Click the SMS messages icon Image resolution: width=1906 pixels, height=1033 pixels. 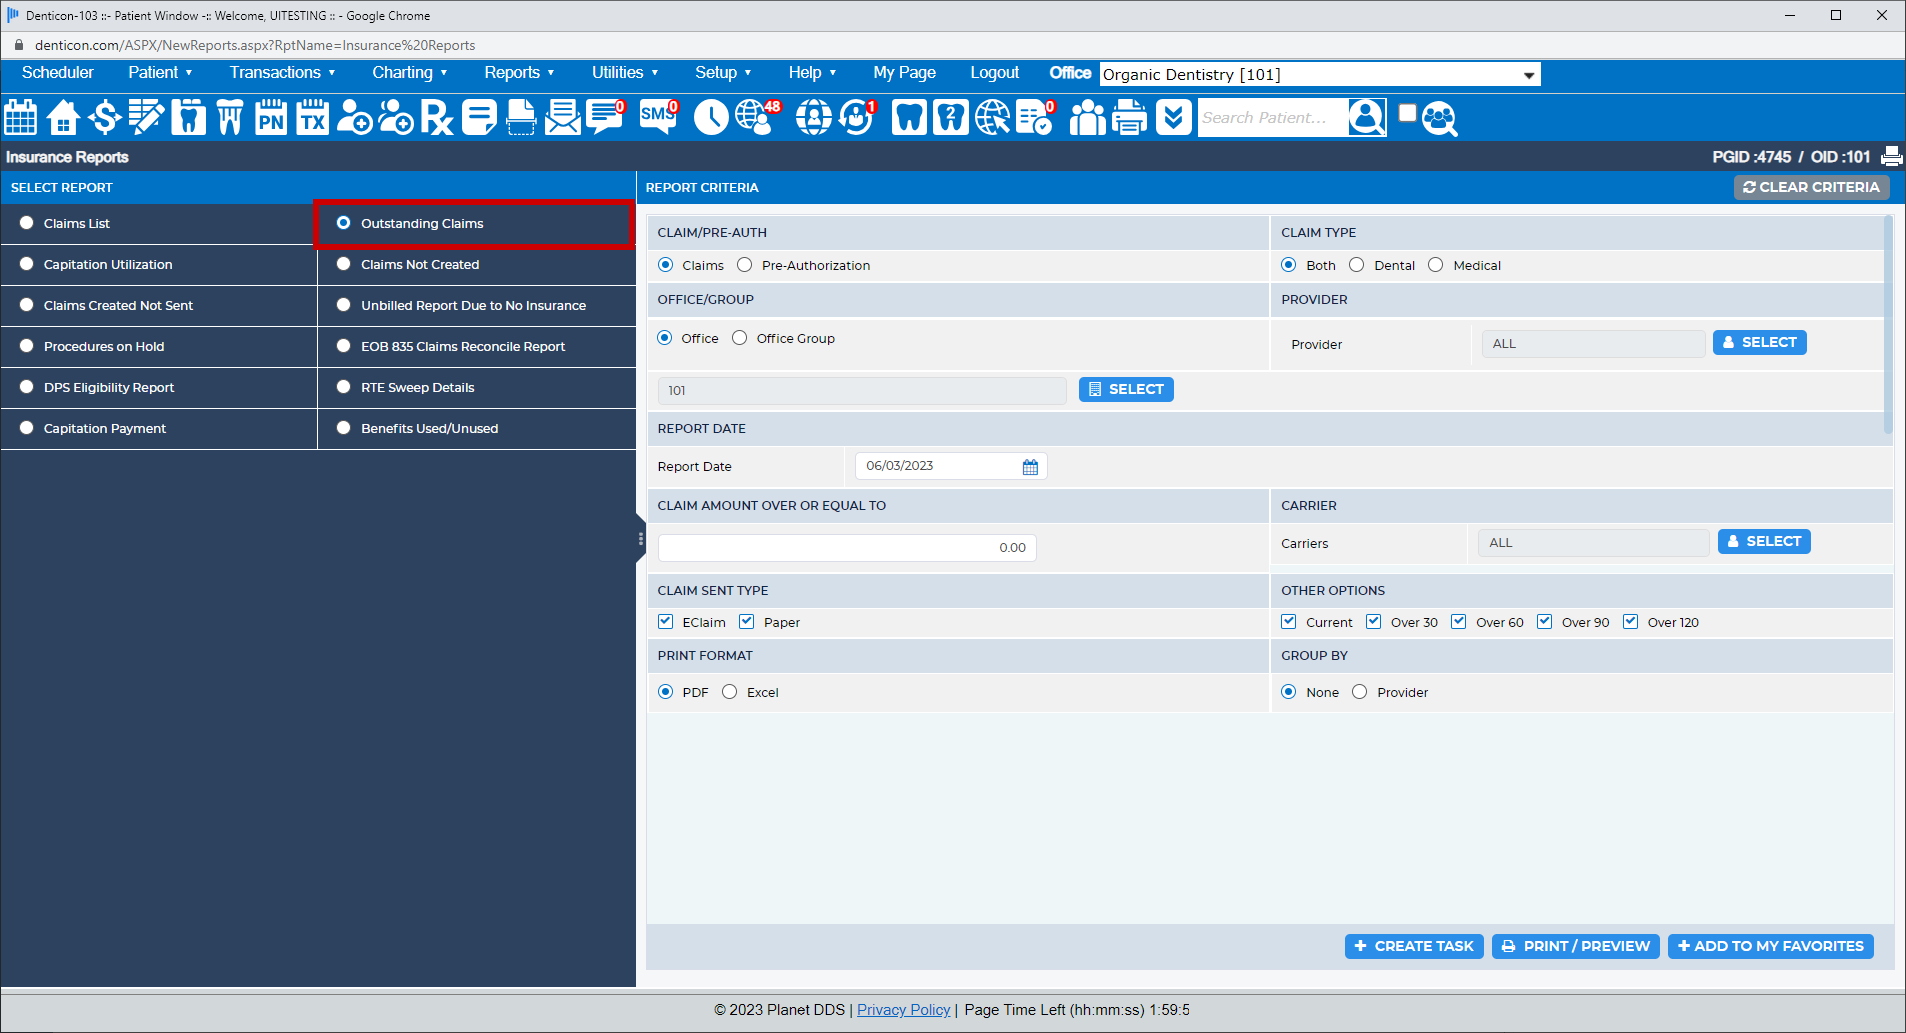click(x=657, y=117)
